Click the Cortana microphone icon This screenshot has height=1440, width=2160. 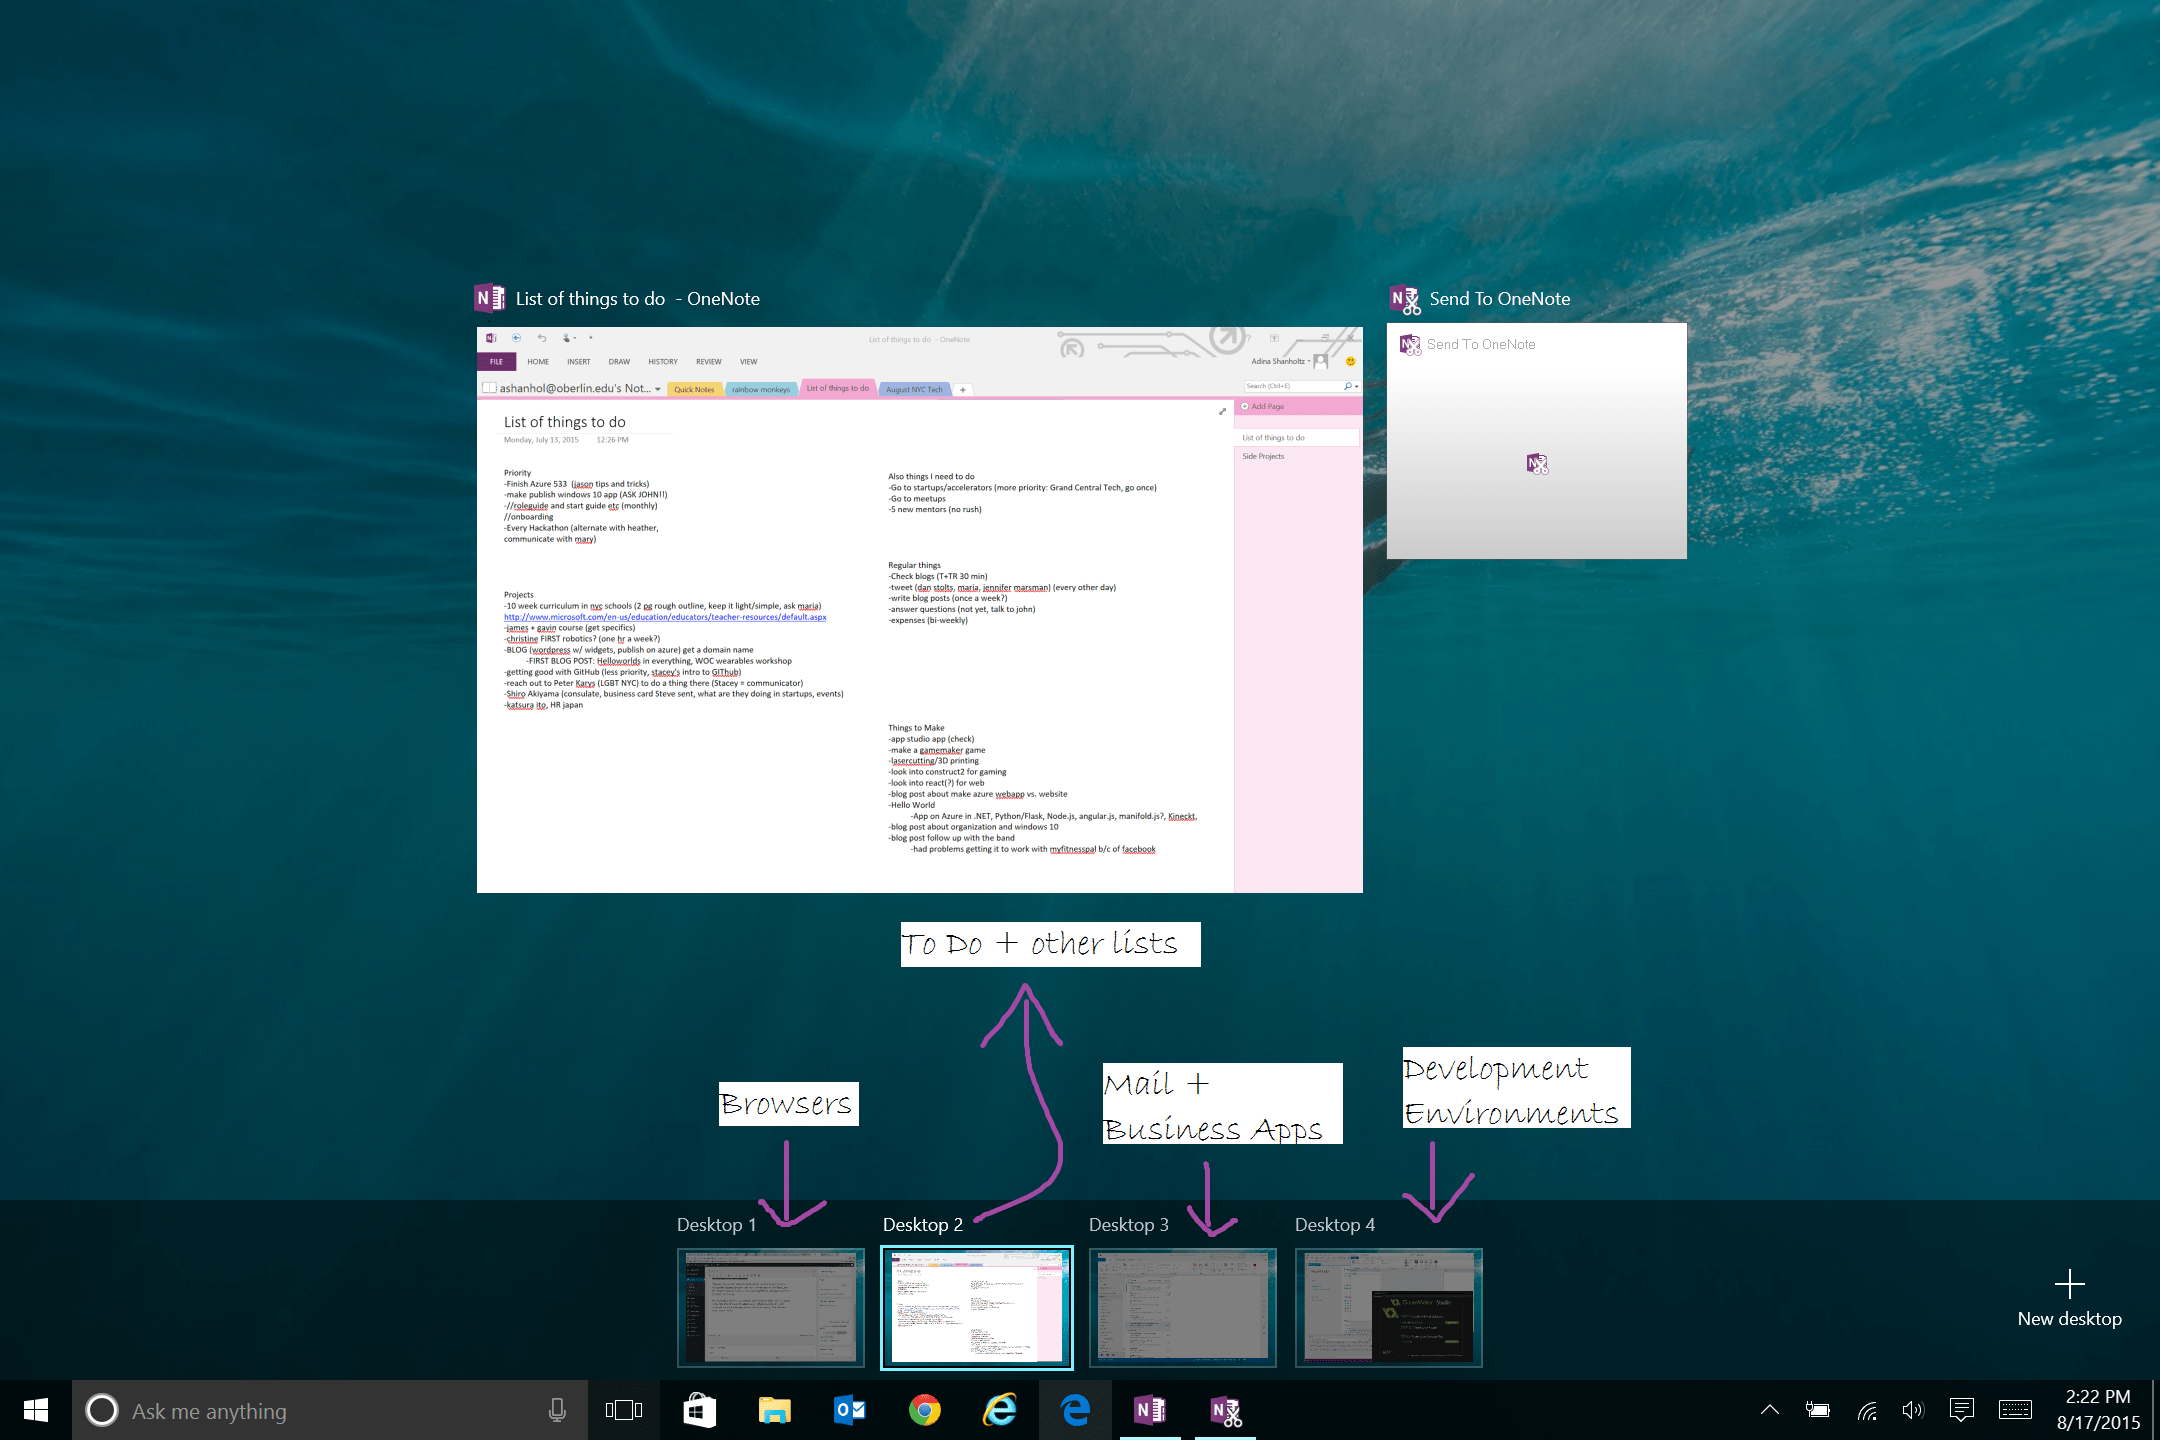(x=557, y=1410)
